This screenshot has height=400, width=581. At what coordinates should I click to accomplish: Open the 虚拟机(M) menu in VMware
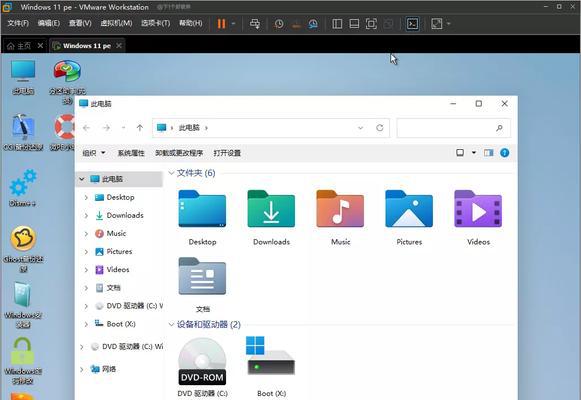(x=116, y=23)
